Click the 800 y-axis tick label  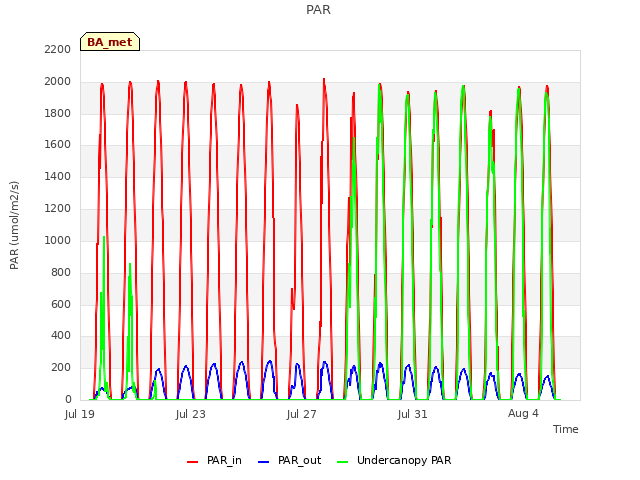tap(61, 272)
